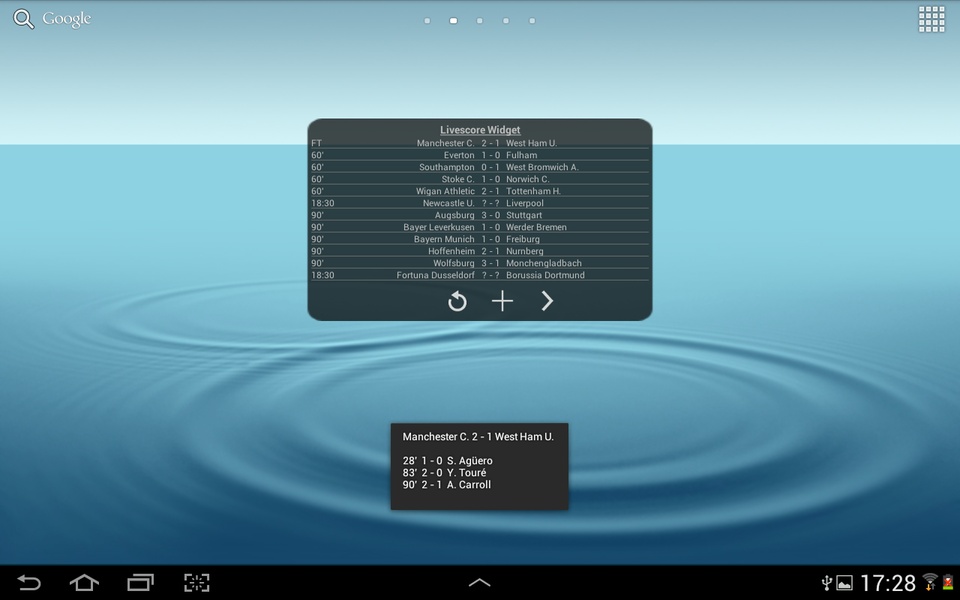Select Hoffenheim vs Nurnberg match
The height and width of the screenshot is (600, 960).
click(479, 251)
